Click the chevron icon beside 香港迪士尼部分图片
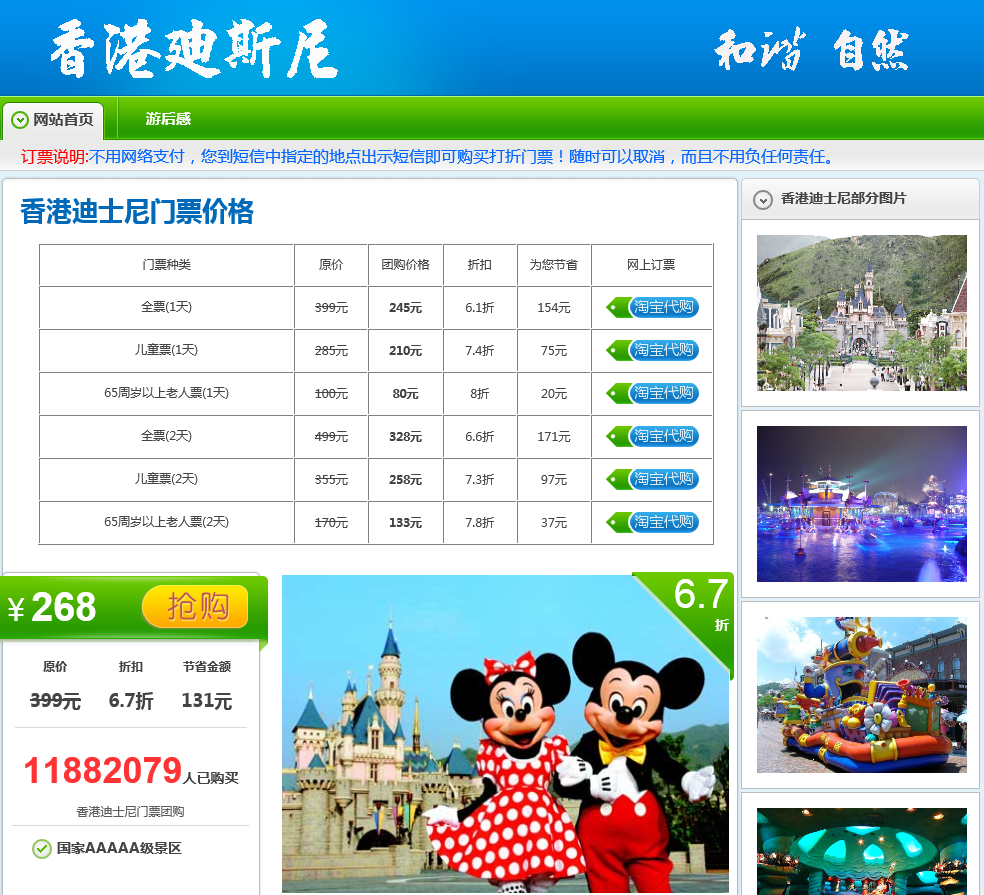 pos(762,200)
